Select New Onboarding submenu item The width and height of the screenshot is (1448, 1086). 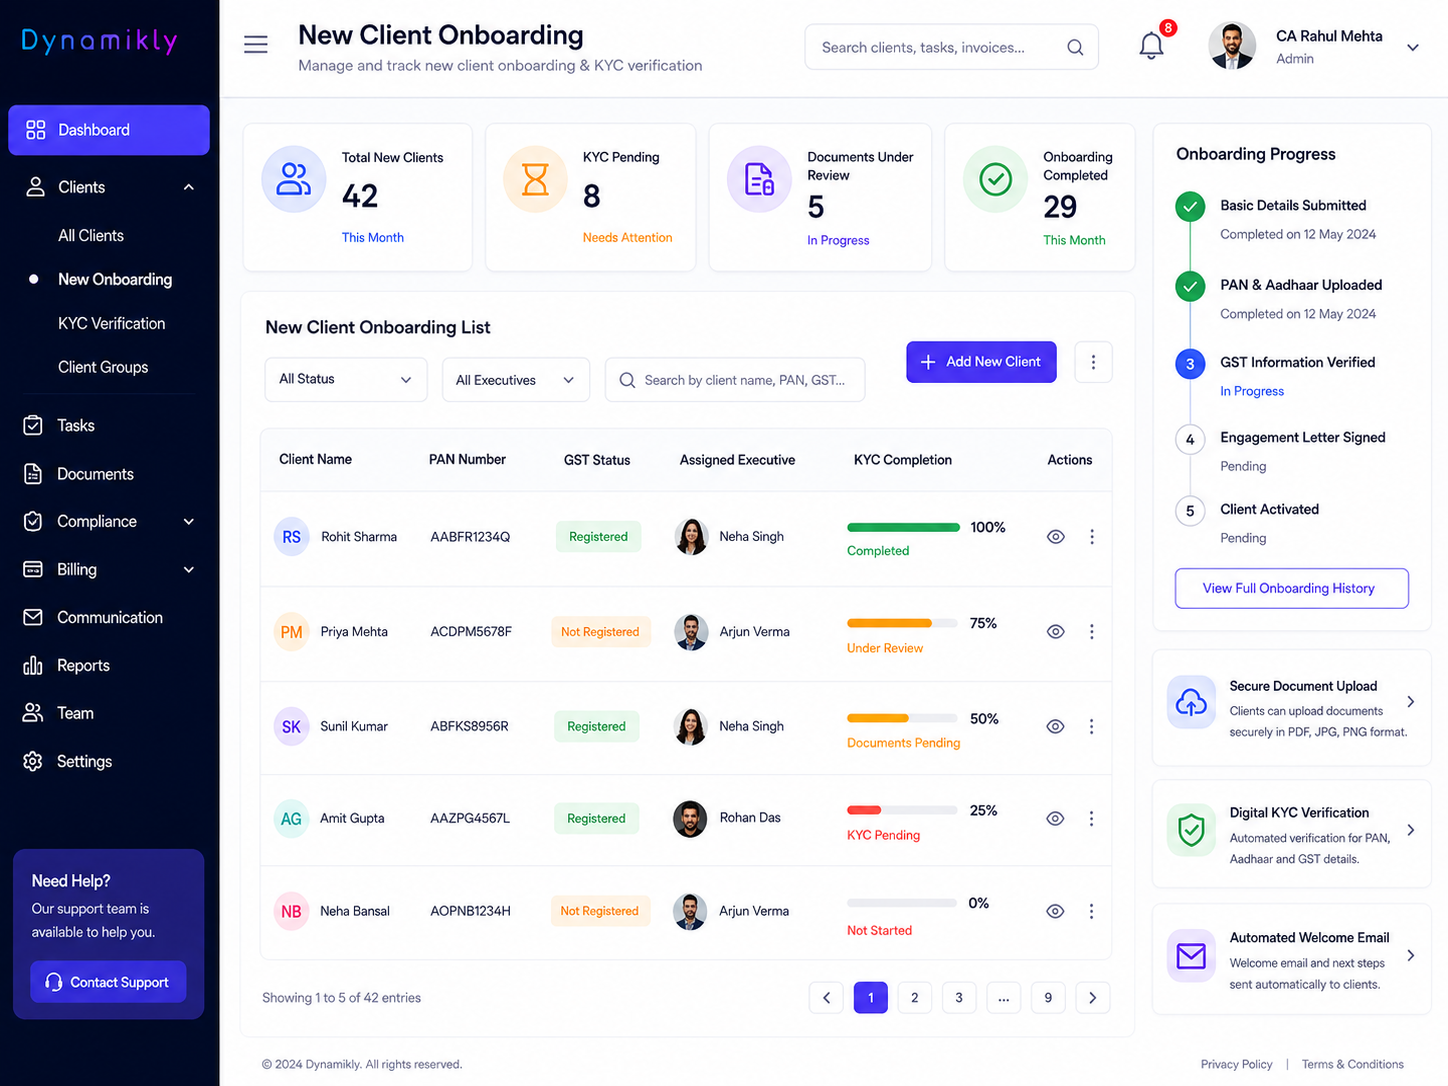point(115,280)
